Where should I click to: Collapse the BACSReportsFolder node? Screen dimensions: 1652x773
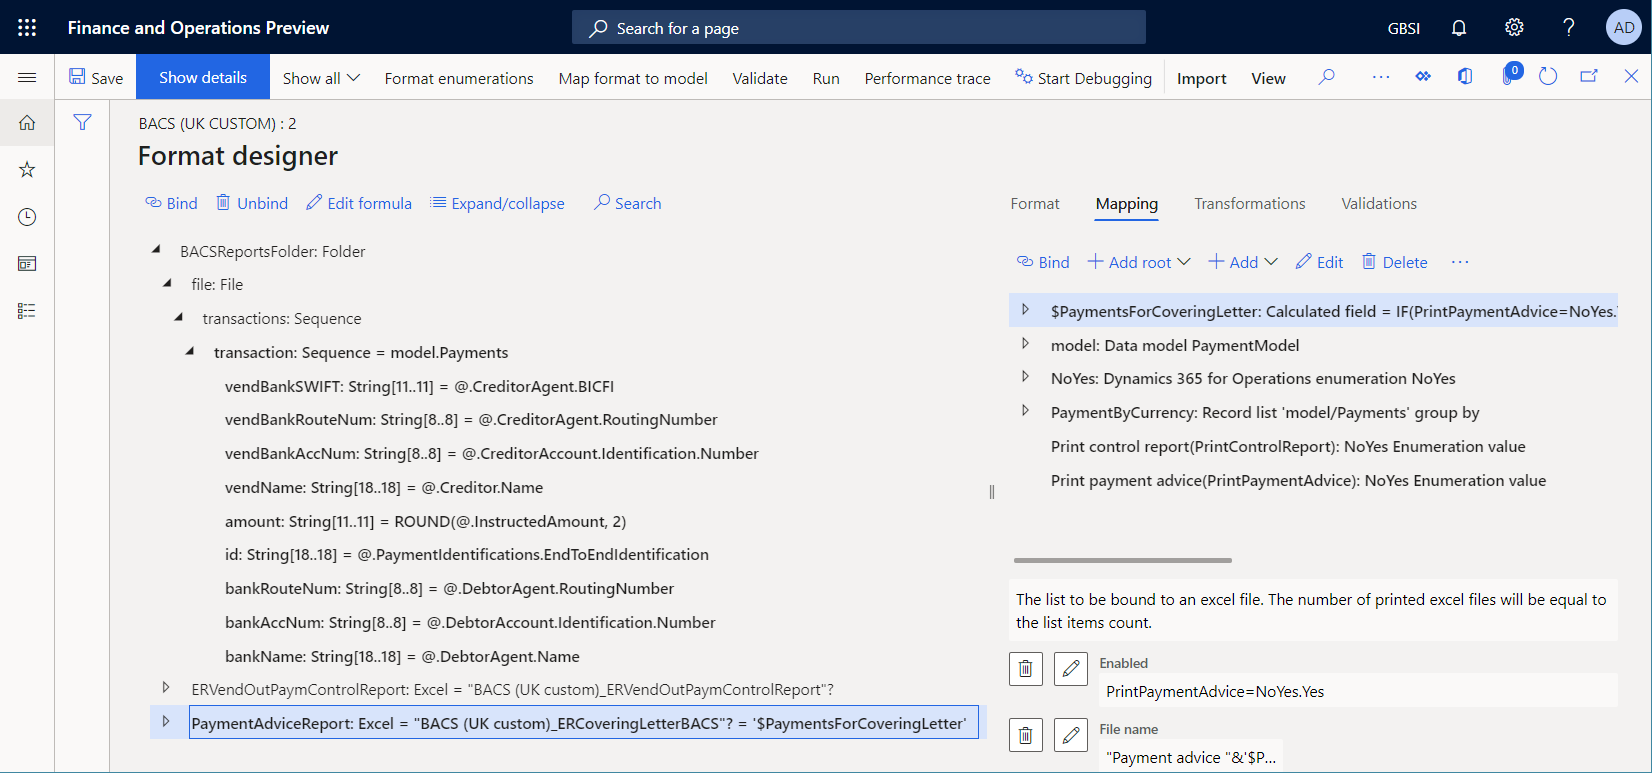click(x=156, y=250)
